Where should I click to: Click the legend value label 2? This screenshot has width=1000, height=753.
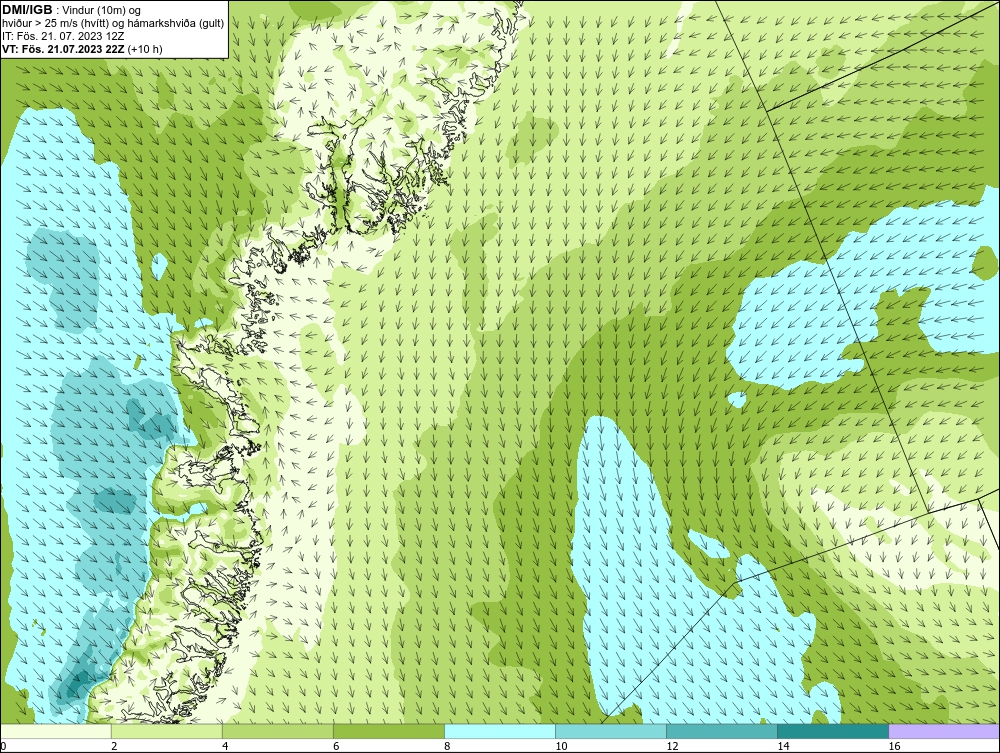pos(114,746)
